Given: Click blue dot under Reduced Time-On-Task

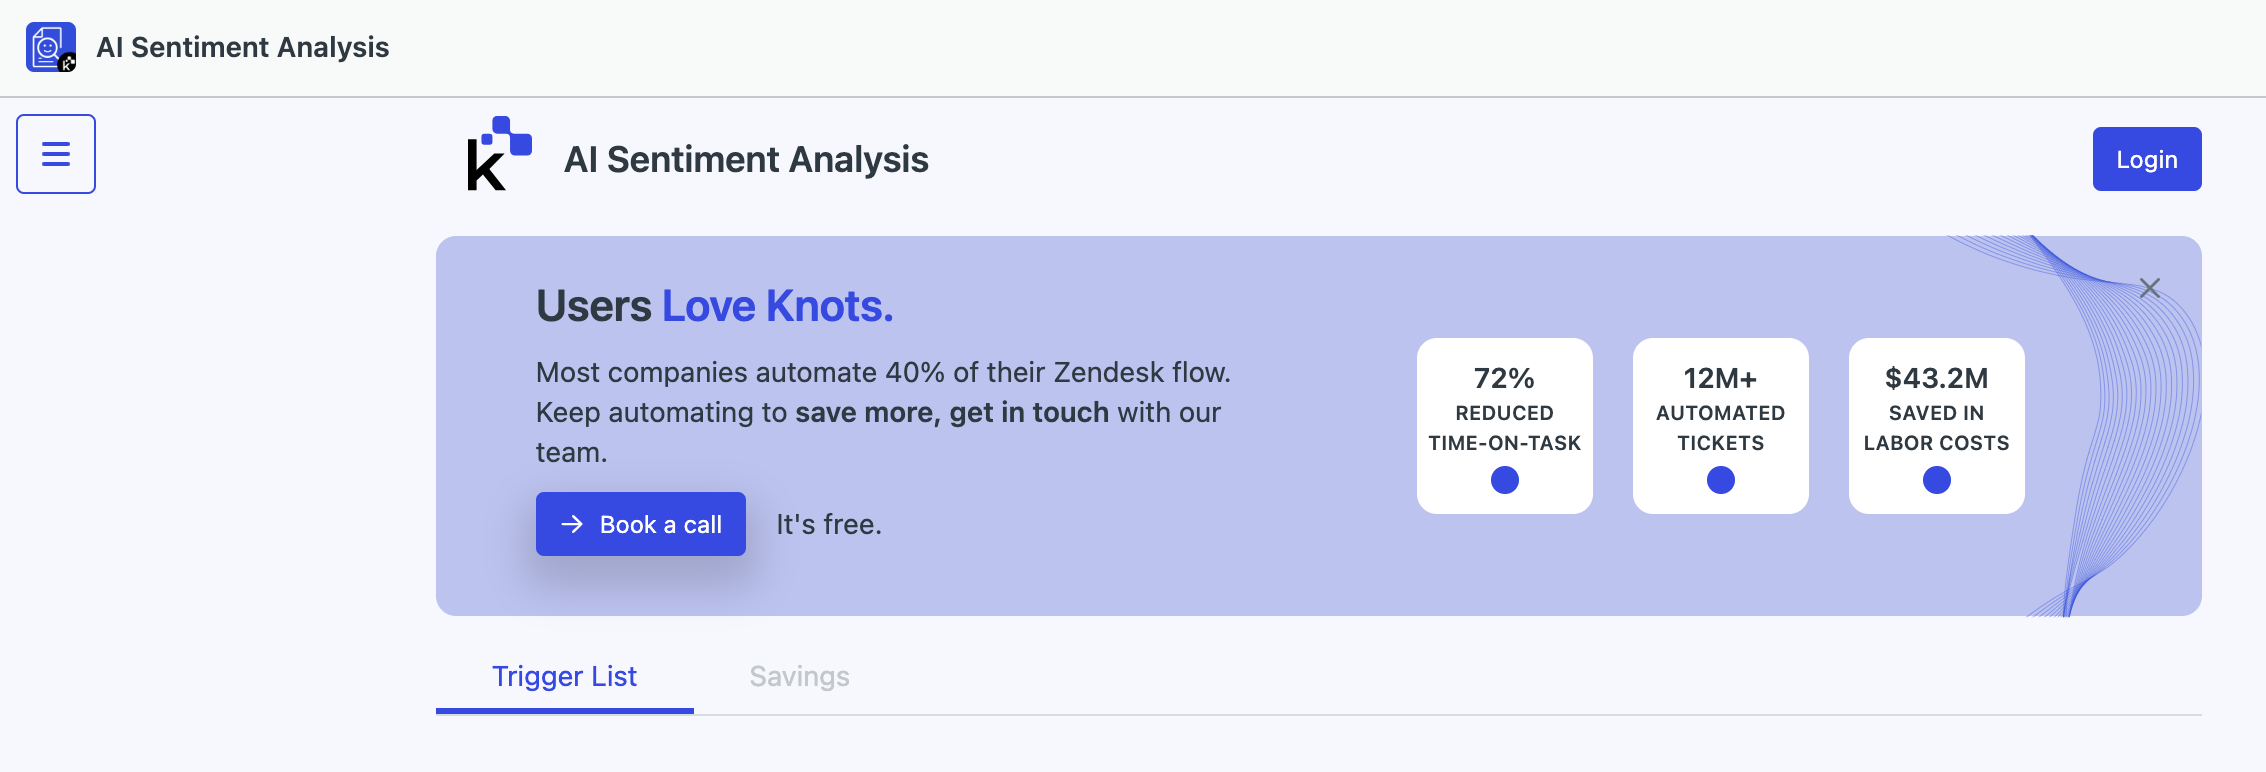Looking at the screenshot, I should pos(1505,481).
